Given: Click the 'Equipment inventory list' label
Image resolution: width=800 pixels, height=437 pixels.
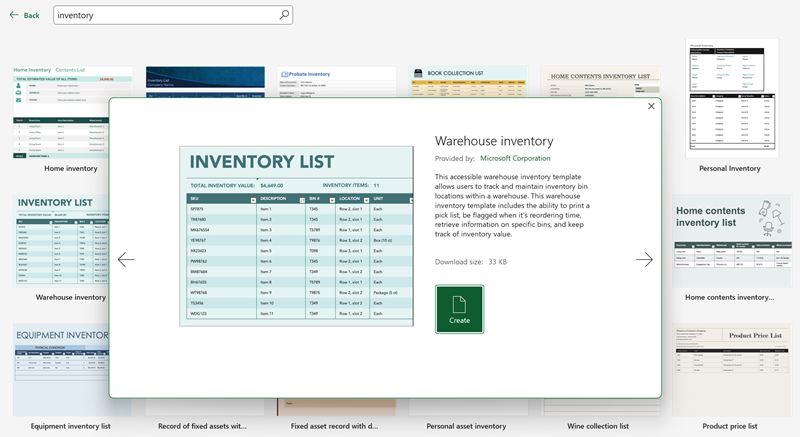Looking at the screenshot, I should click(70, 426).
